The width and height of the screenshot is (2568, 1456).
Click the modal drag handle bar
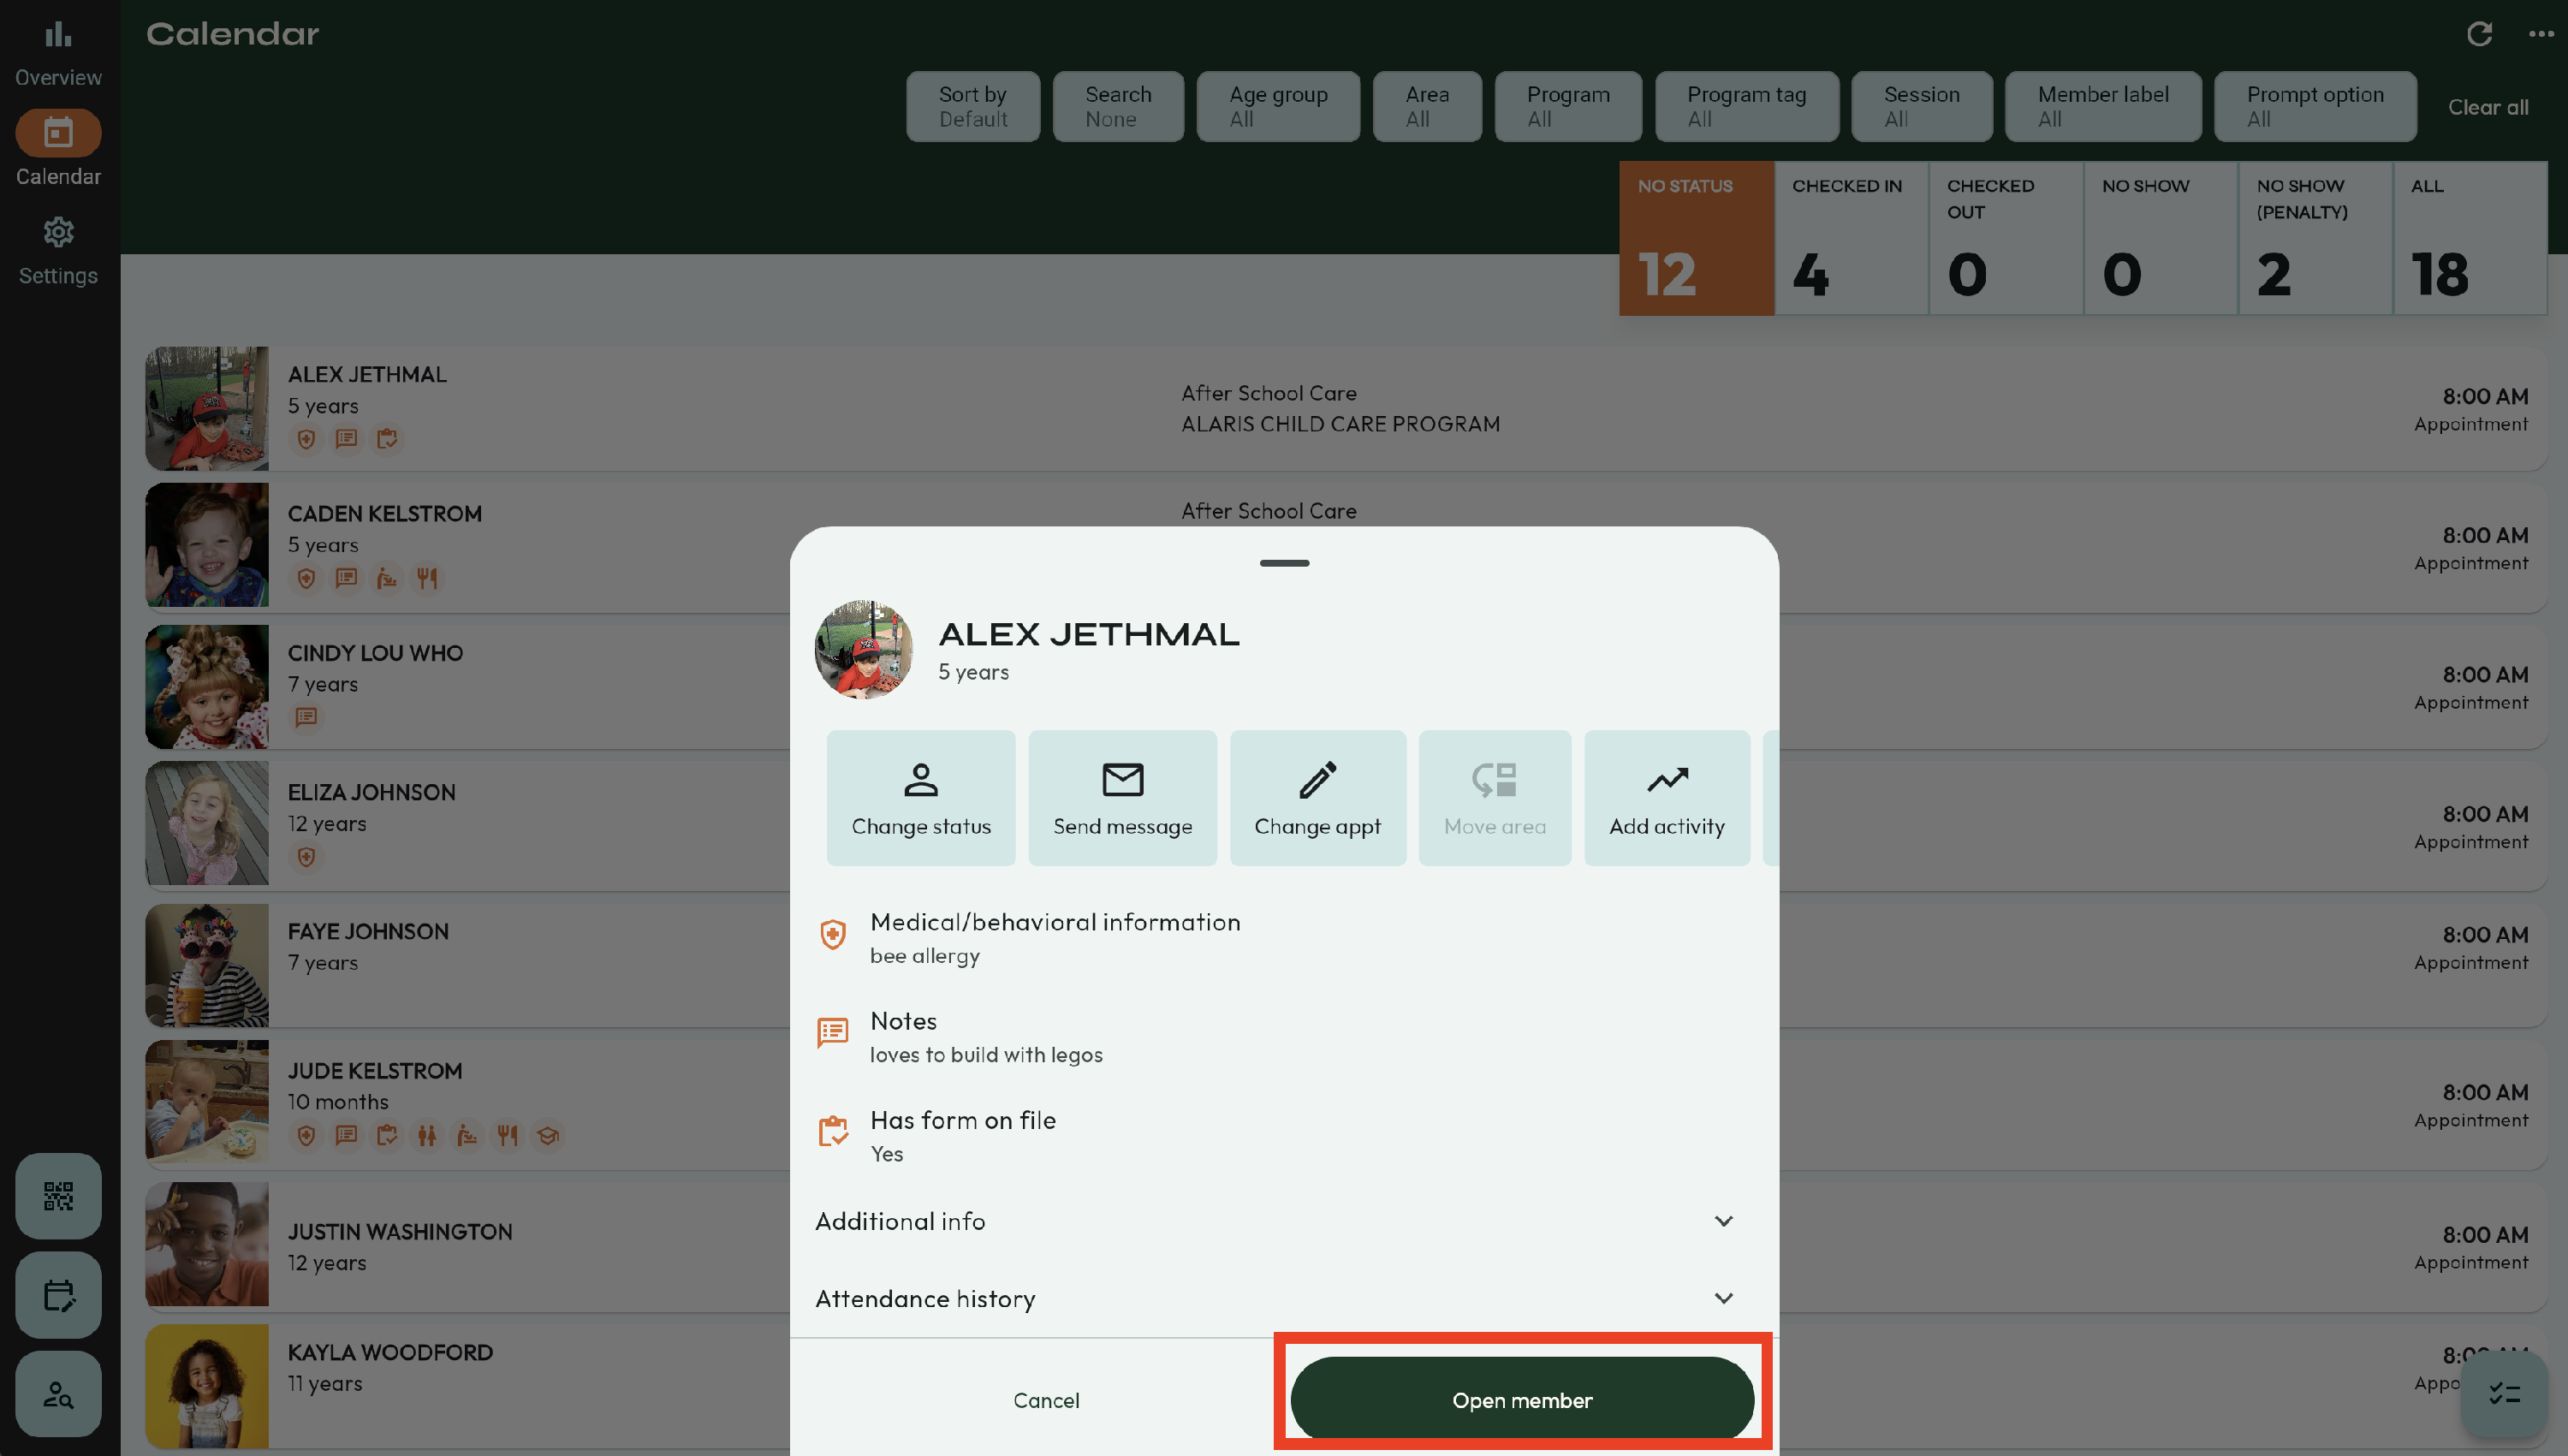(1284, 563)
